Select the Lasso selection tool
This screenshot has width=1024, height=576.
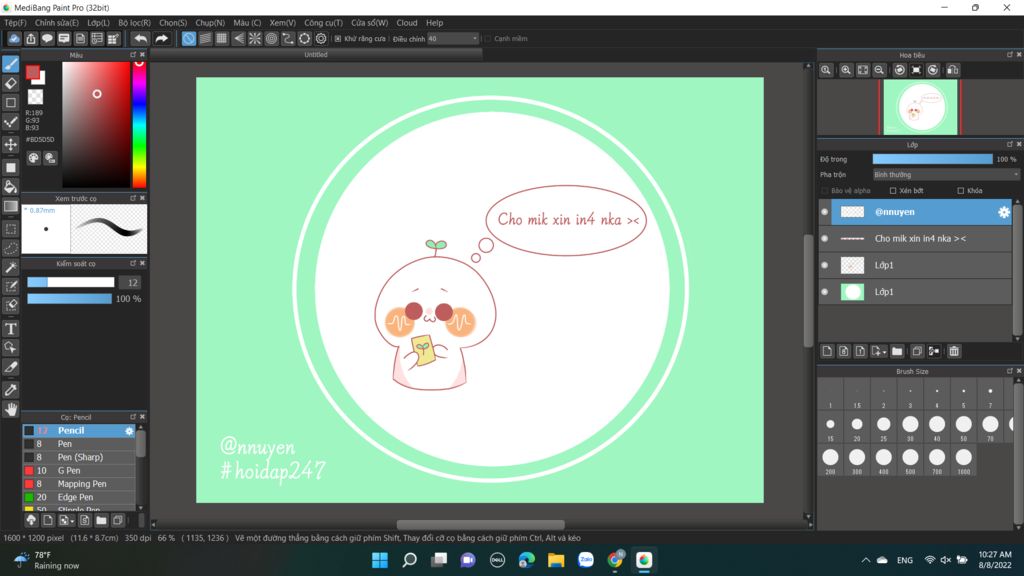10,248
